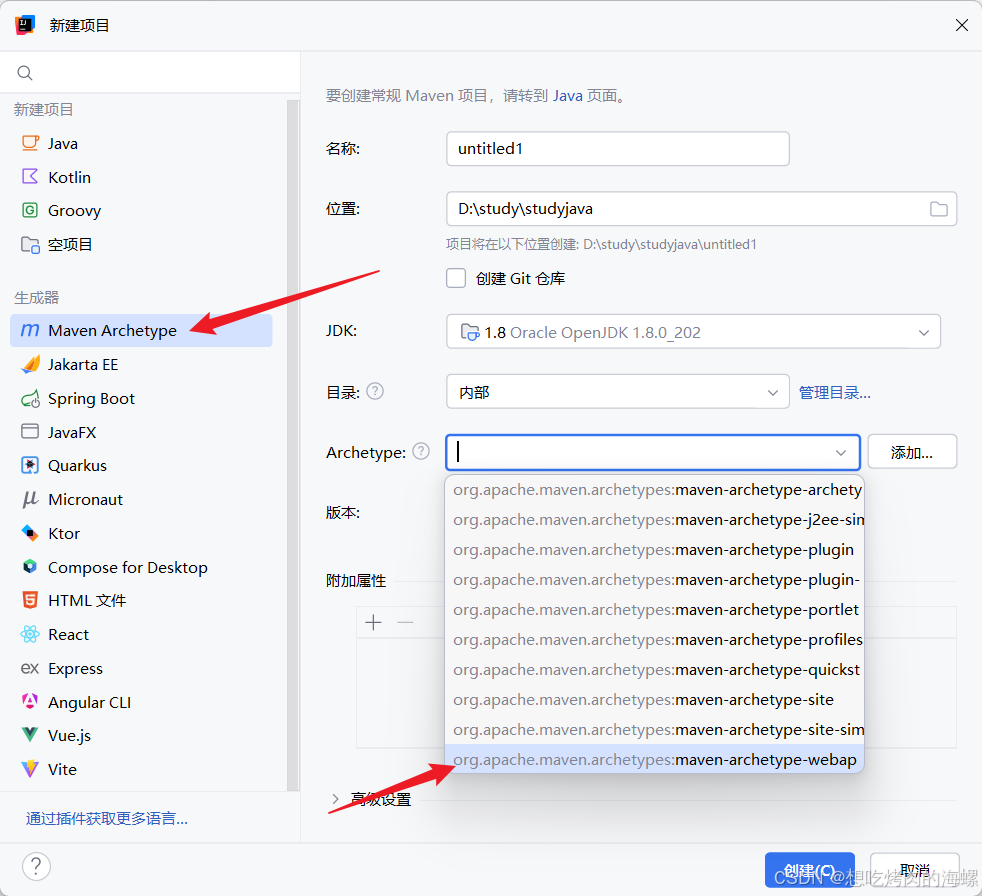Image resolution: width=982 pixels, height=896 pixels.
Task: Click the 名称 field containing untitled1
Action: [618, 148]
